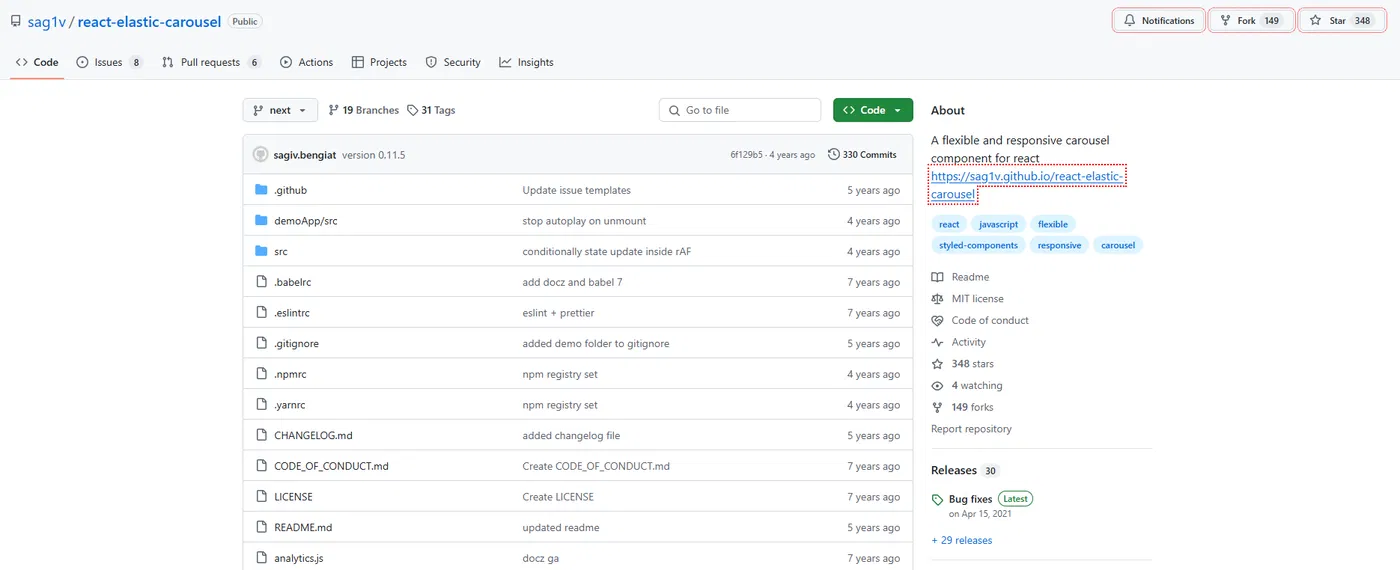Open the green Code dropdown button
The image size is (1400, 570).
coord(873,110)
